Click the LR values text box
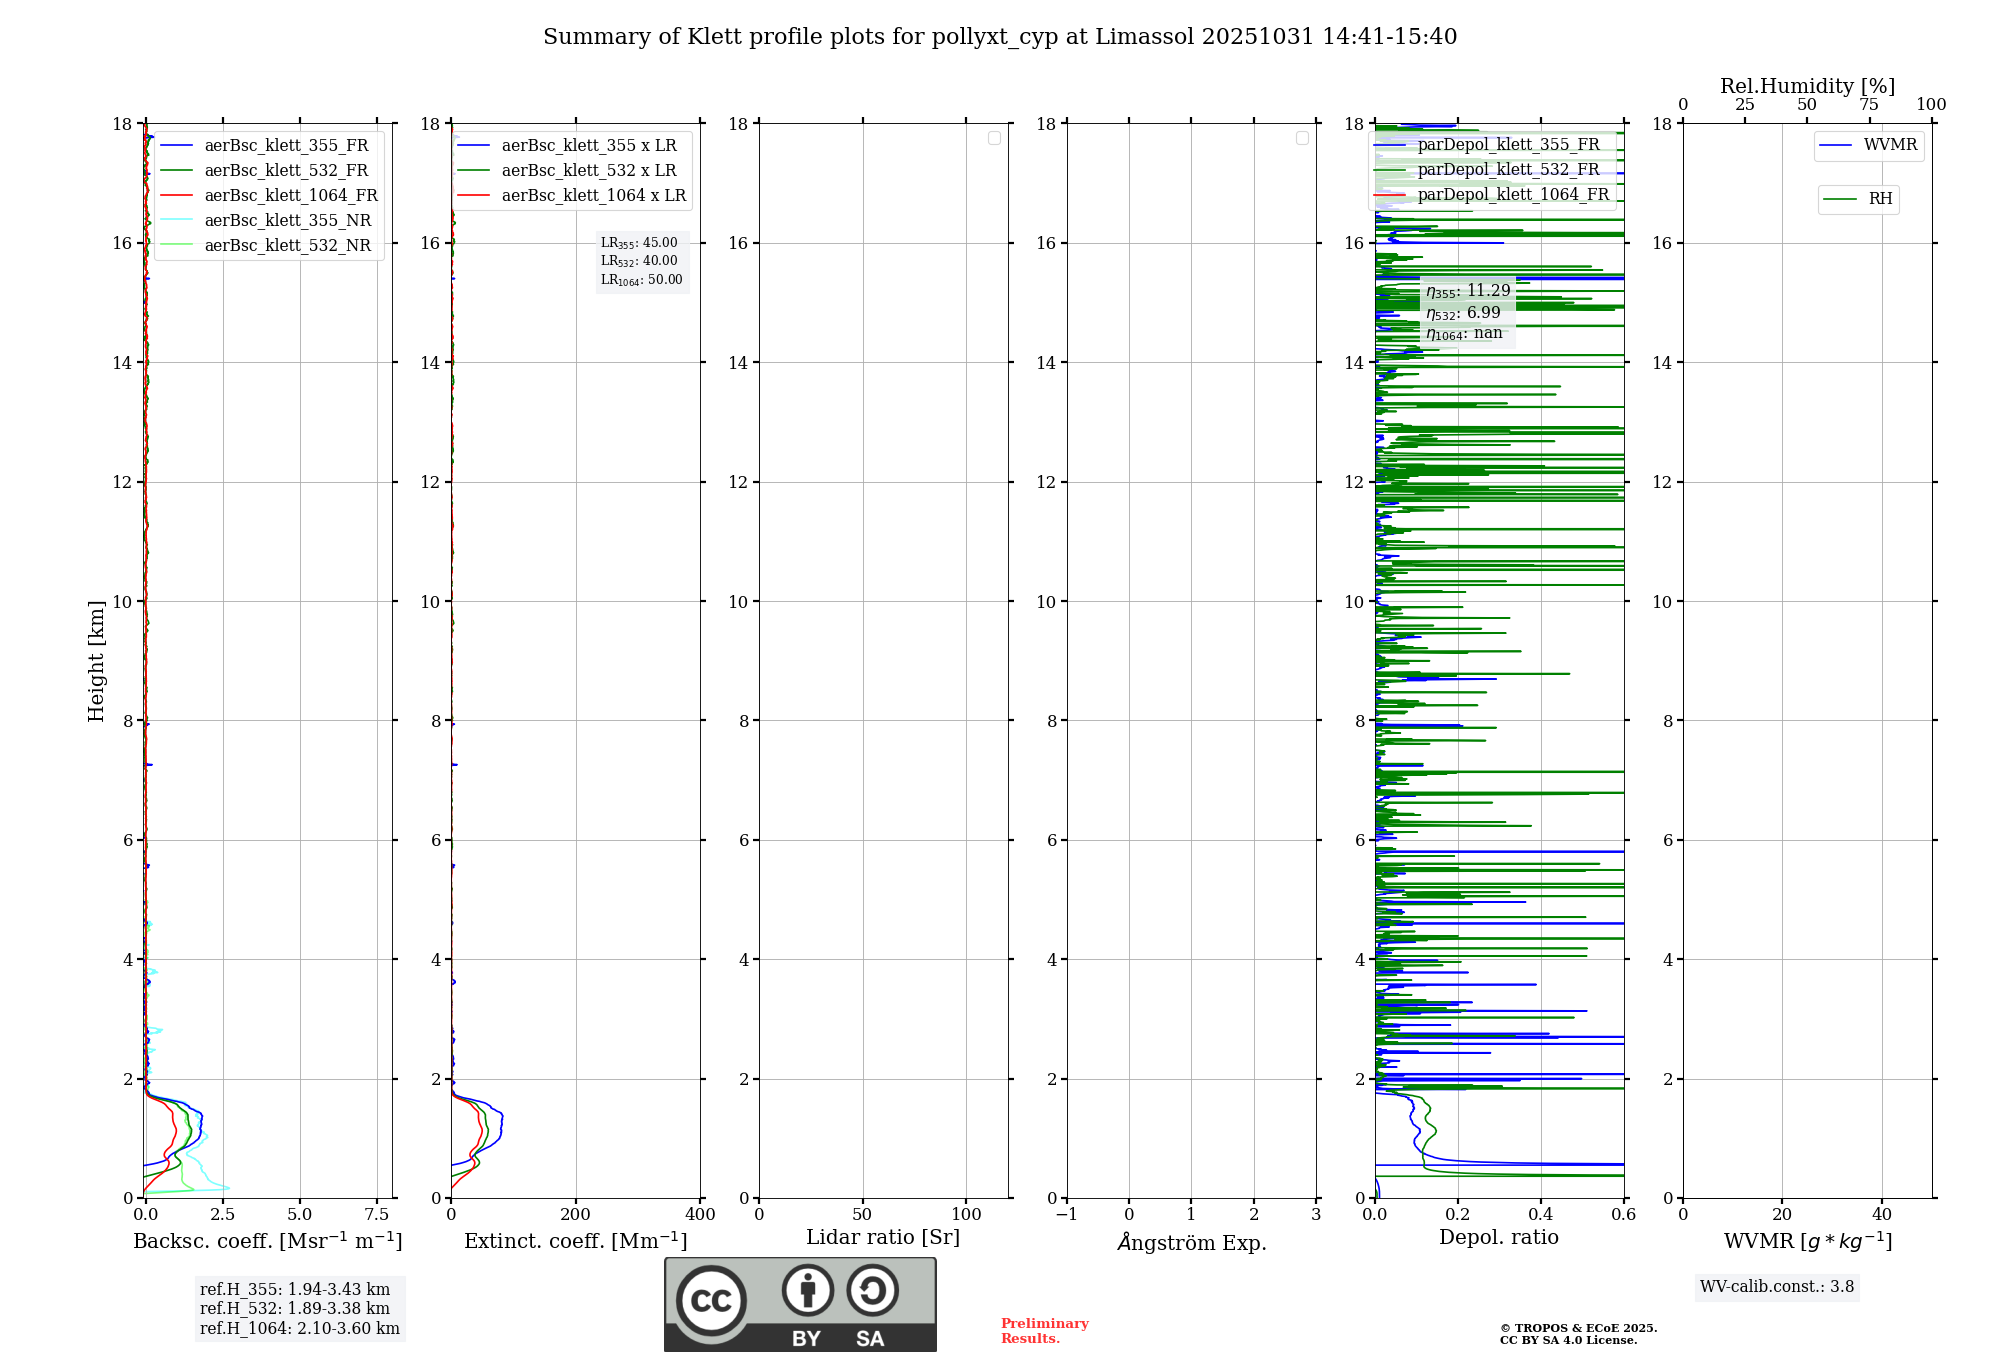This screenshot has height=1360, width=2000. click(x=641, y=261)
